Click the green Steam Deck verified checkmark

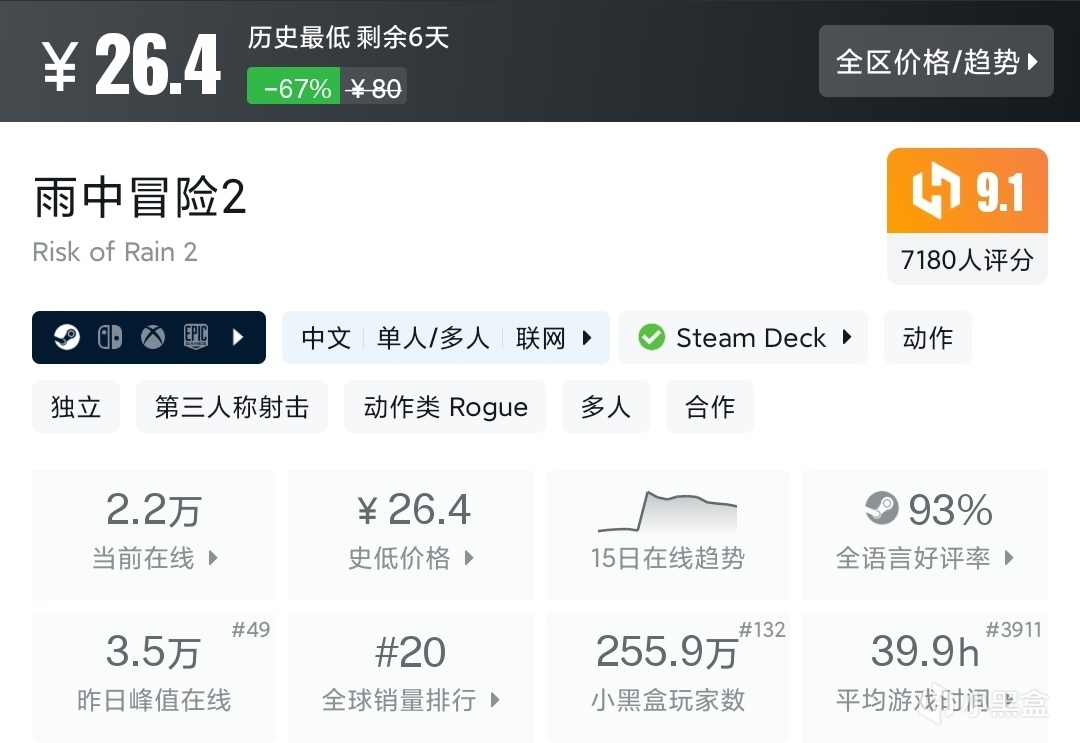[x=651, y=338]
